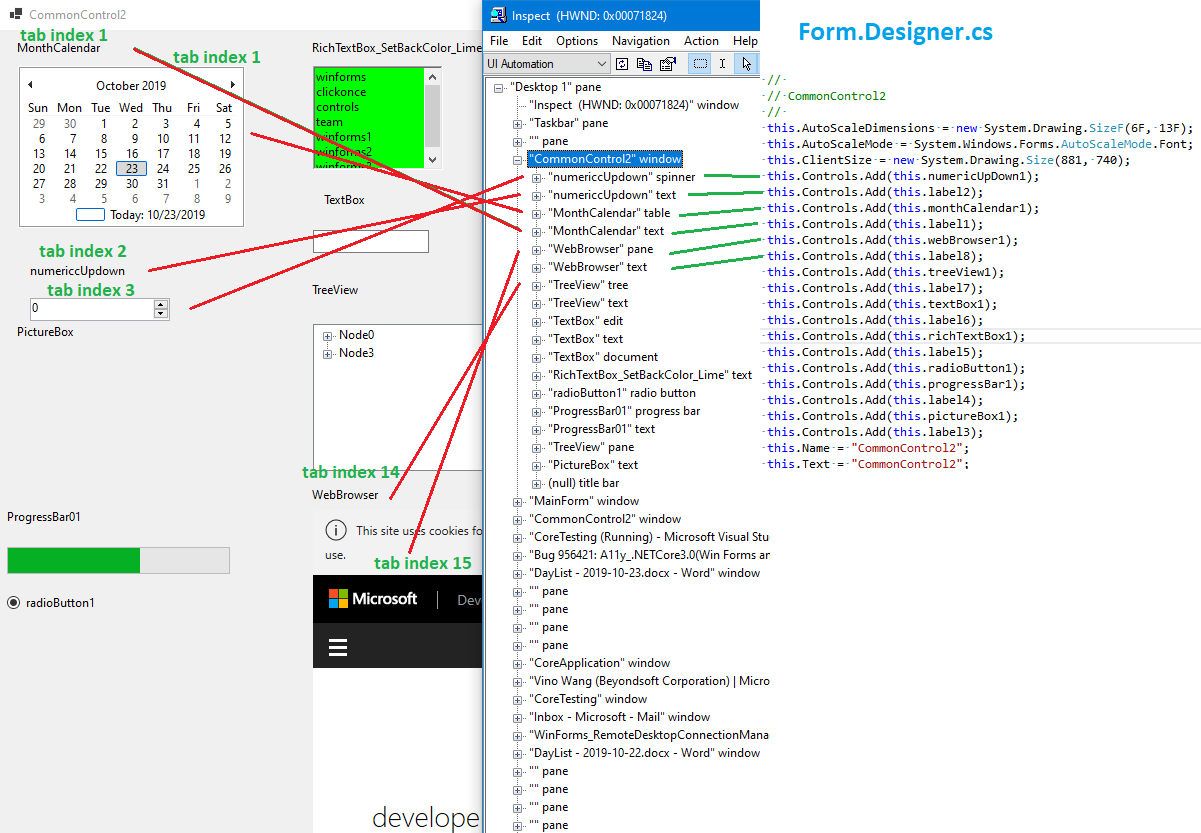This screenshot has width=1201, height=833.
Task: Select the "(null) title bar" tree item
Action: (583, 483)
